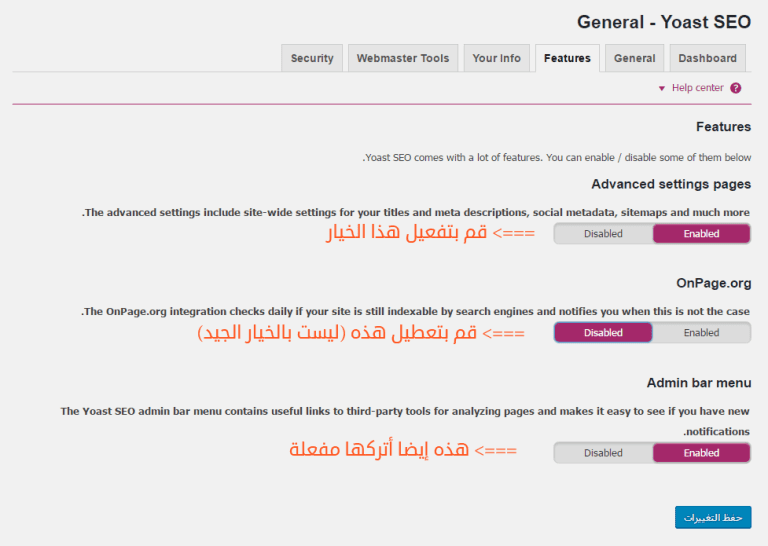This screenshot has width=768, height=546.
Task: Set Admin bar menu to Enabled
Action: coord(701,453)
